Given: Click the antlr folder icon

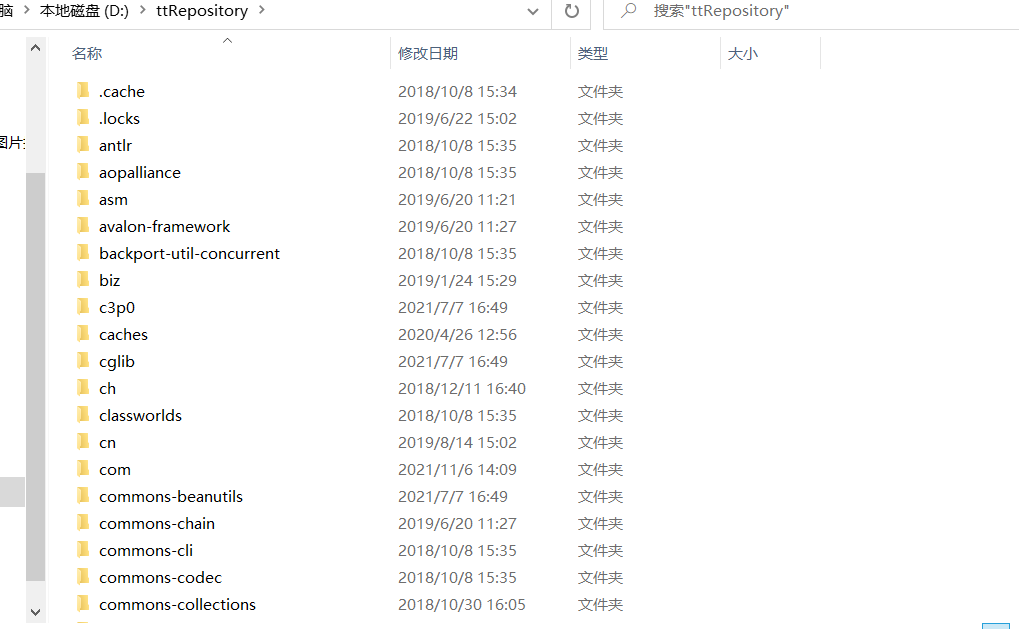Looking at the screenshot, I should click(x=83, y=145).
